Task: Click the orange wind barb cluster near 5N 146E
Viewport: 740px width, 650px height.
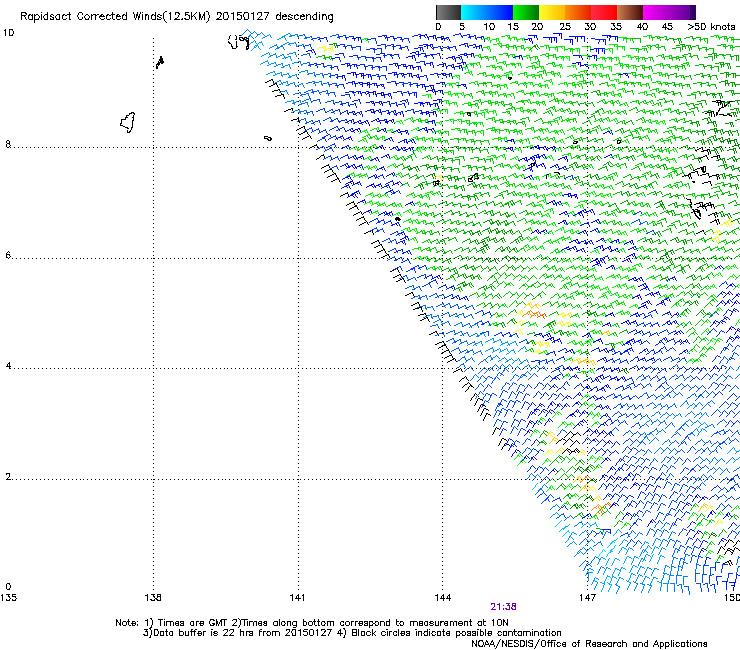Action: (533, 312)
